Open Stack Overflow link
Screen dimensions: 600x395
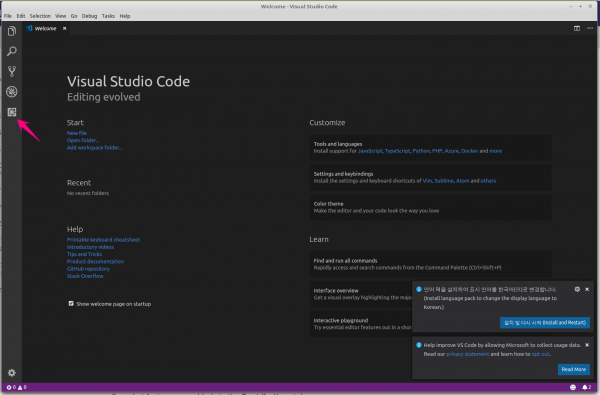(85, 276)
